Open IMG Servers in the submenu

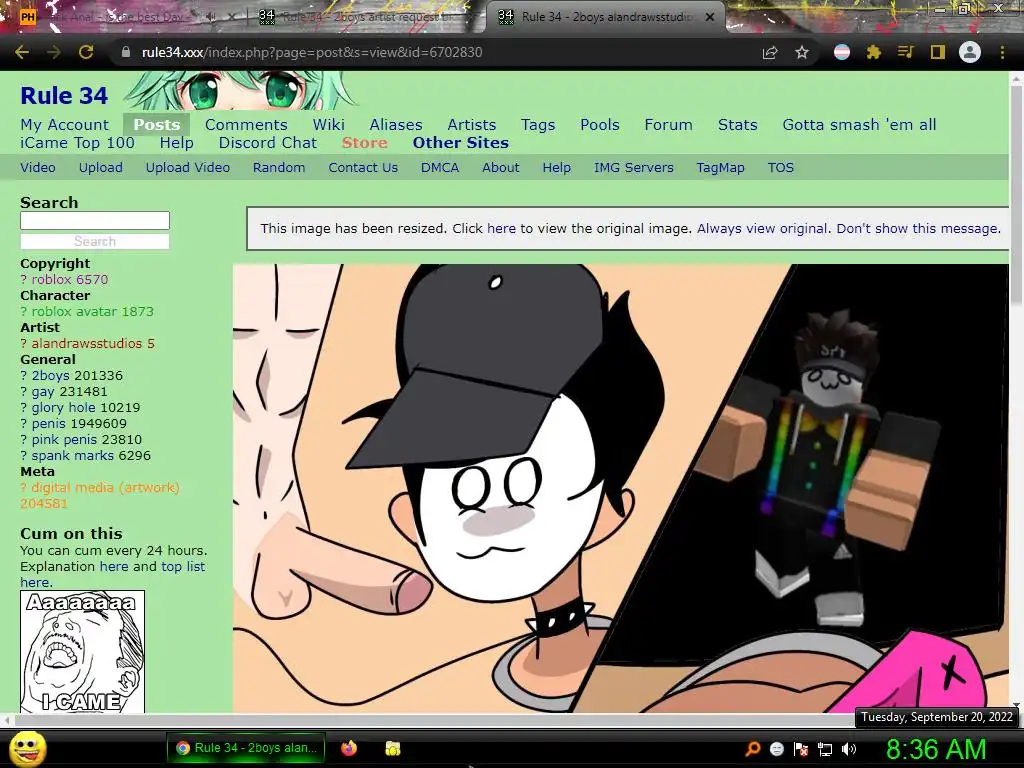pos(633,168)
